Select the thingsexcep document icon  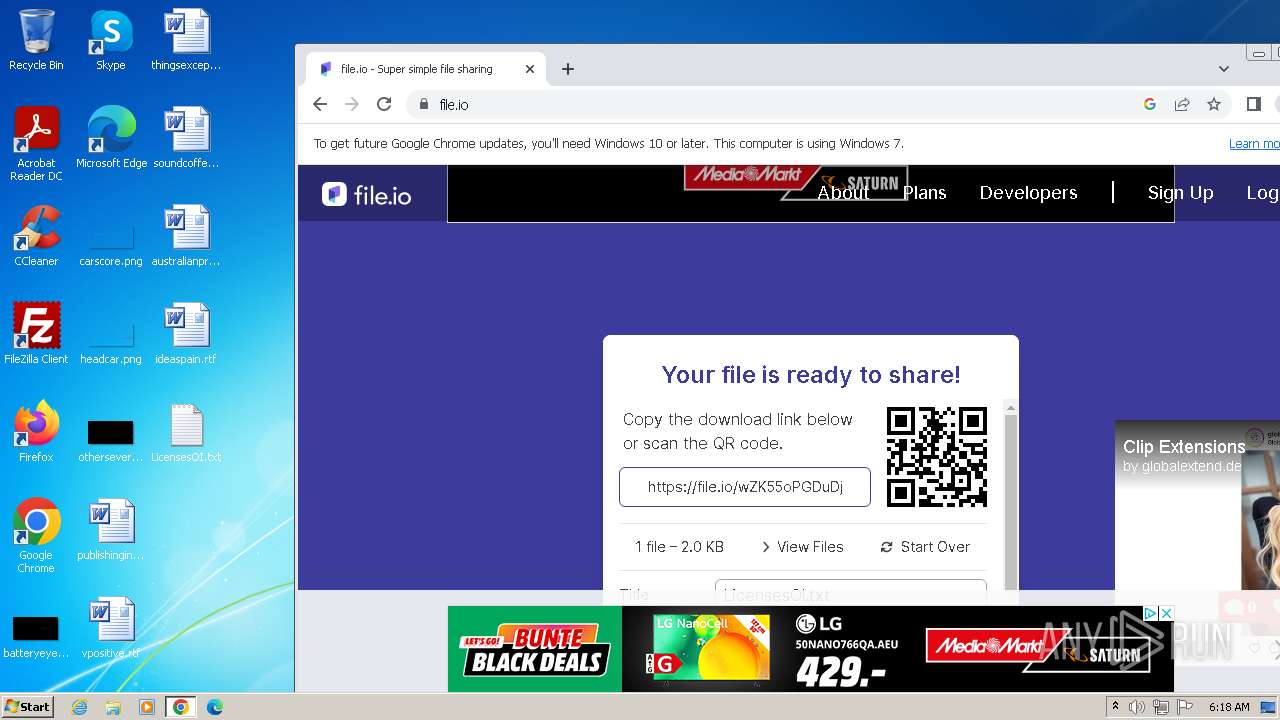(x=186, y=40)
